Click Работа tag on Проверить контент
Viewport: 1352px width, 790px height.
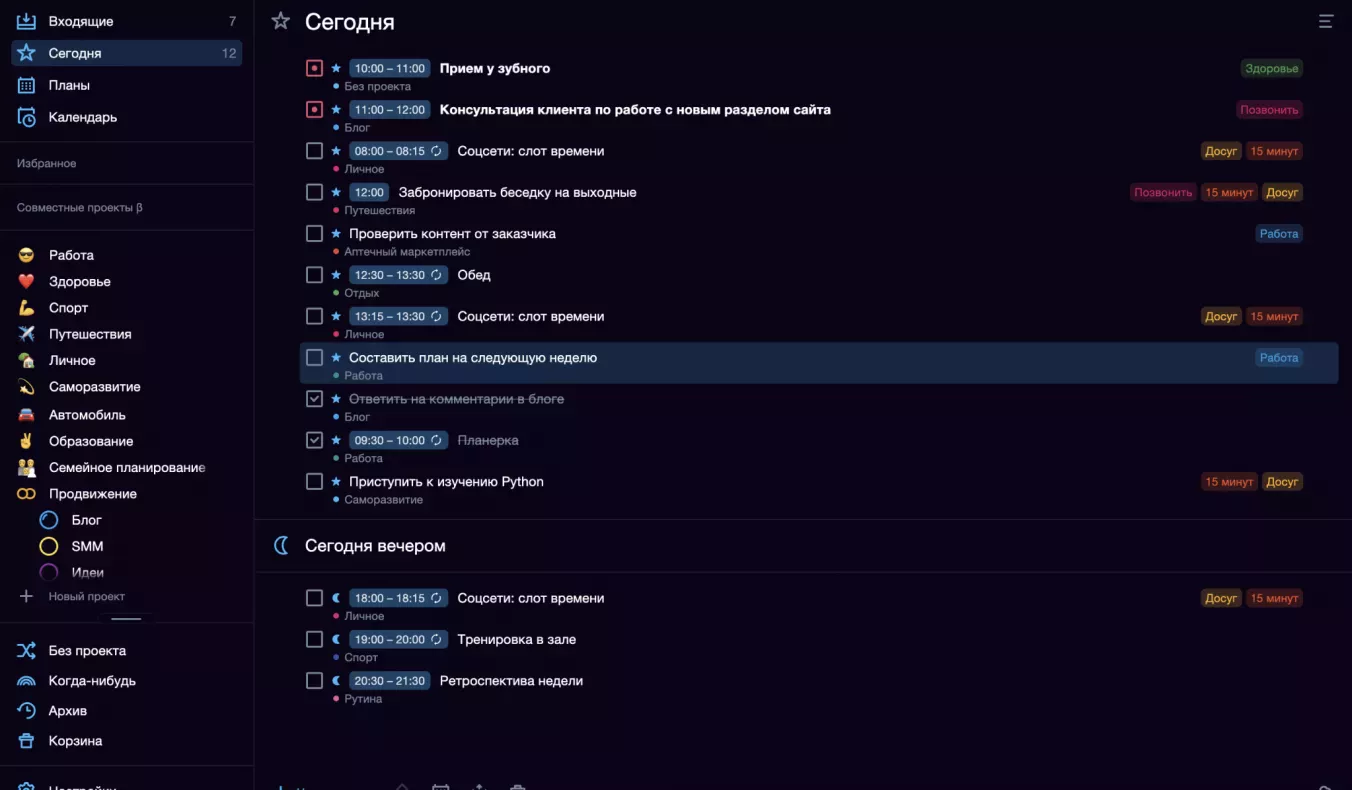pos(1279,234)
